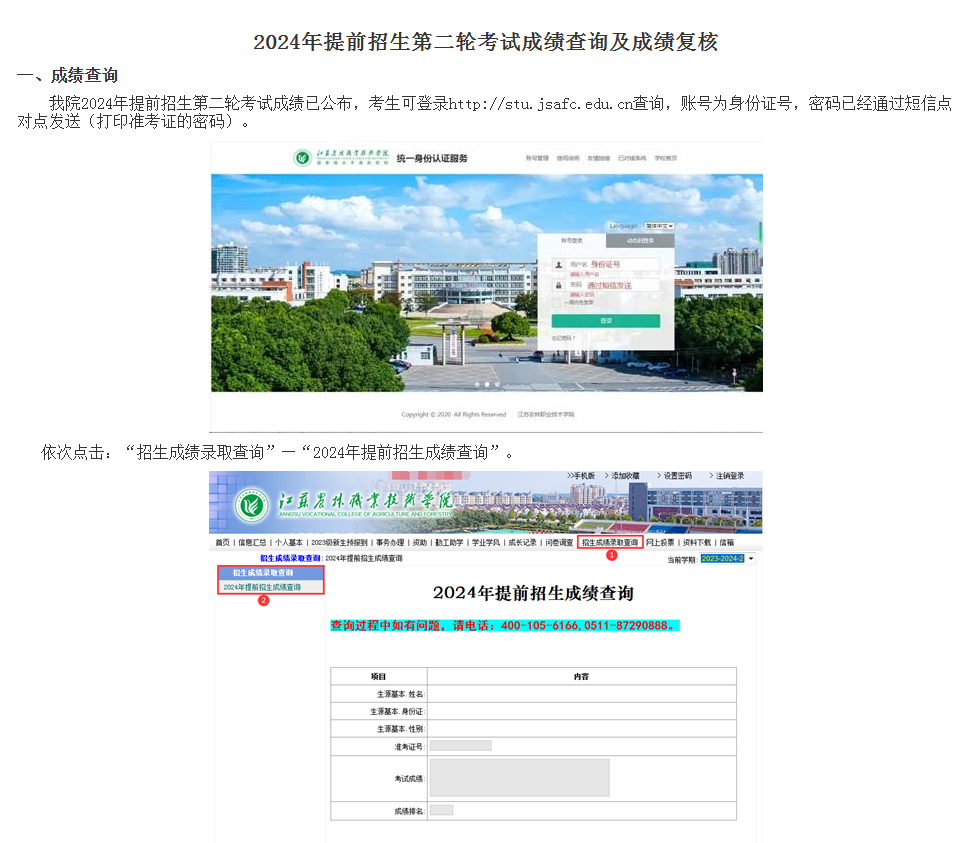Screen dimensions: 978x843
Task: Click the first header link on login page
Action: [x=537, y=158]
